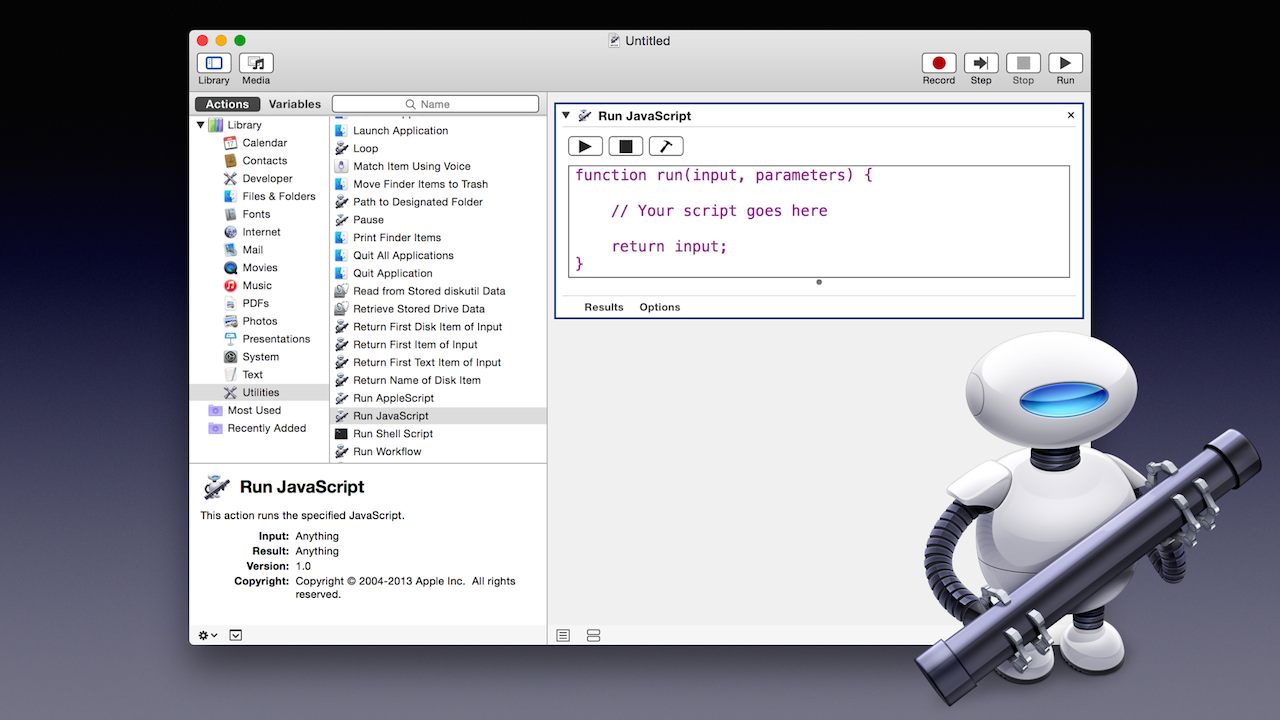The height and width of the screenshot is (720, 1280).
Task: Select the Contacts category
Action: (264, 161)
